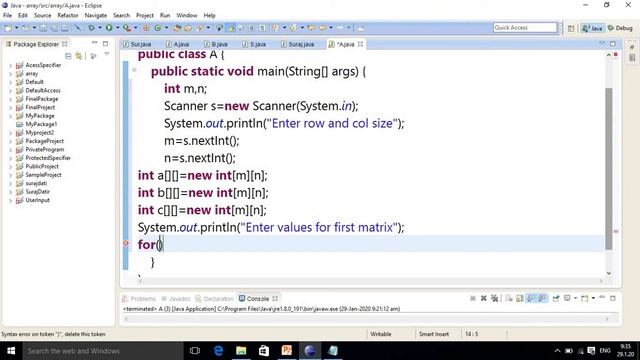Maximize the editor area

point(613,43)
